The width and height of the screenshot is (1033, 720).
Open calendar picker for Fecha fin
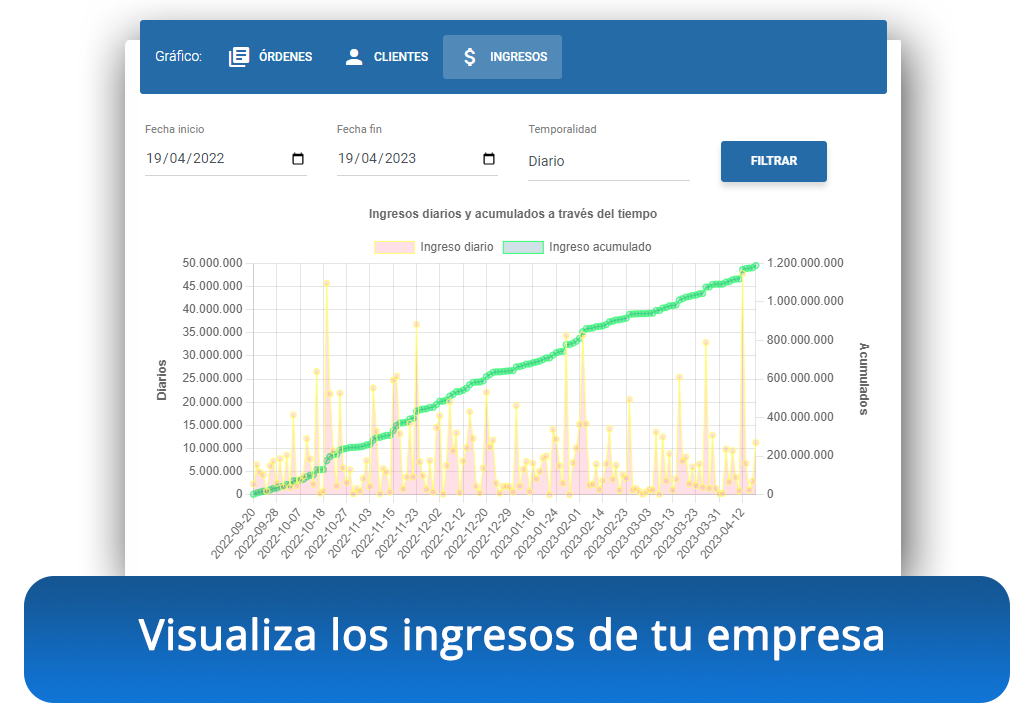coord(489,159)
